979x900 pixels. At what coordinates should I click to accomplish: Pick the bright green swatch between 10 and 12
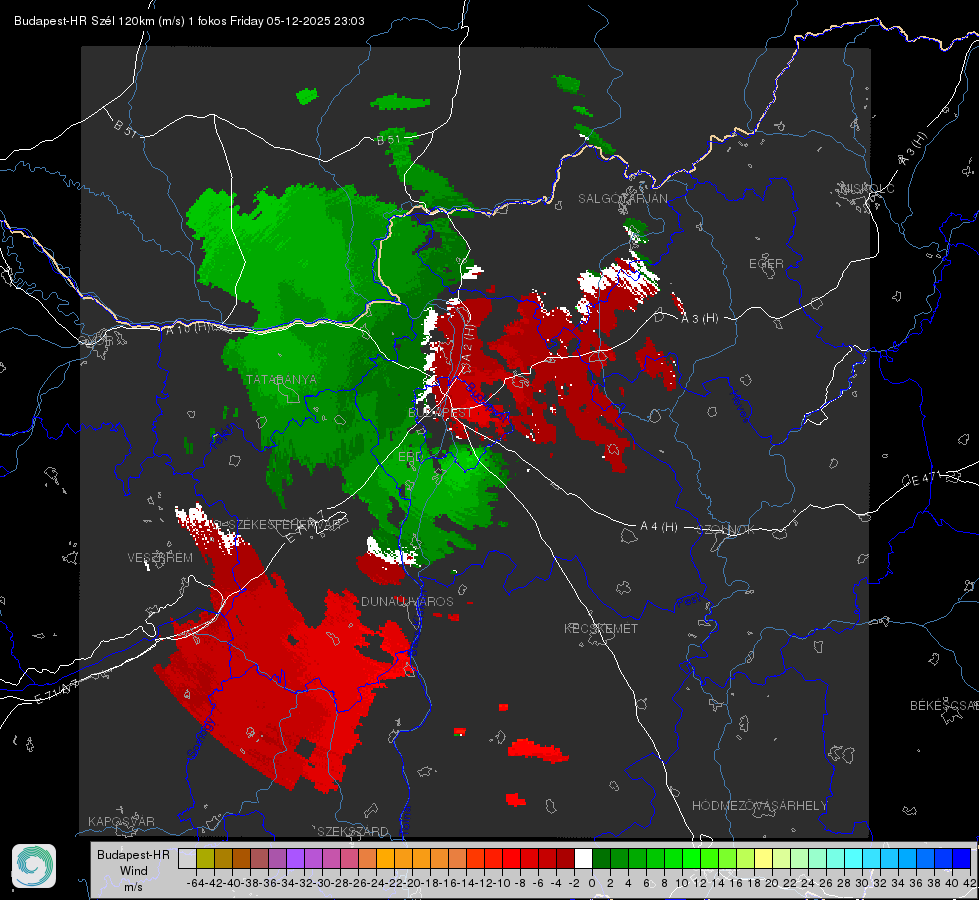(691, 858)
